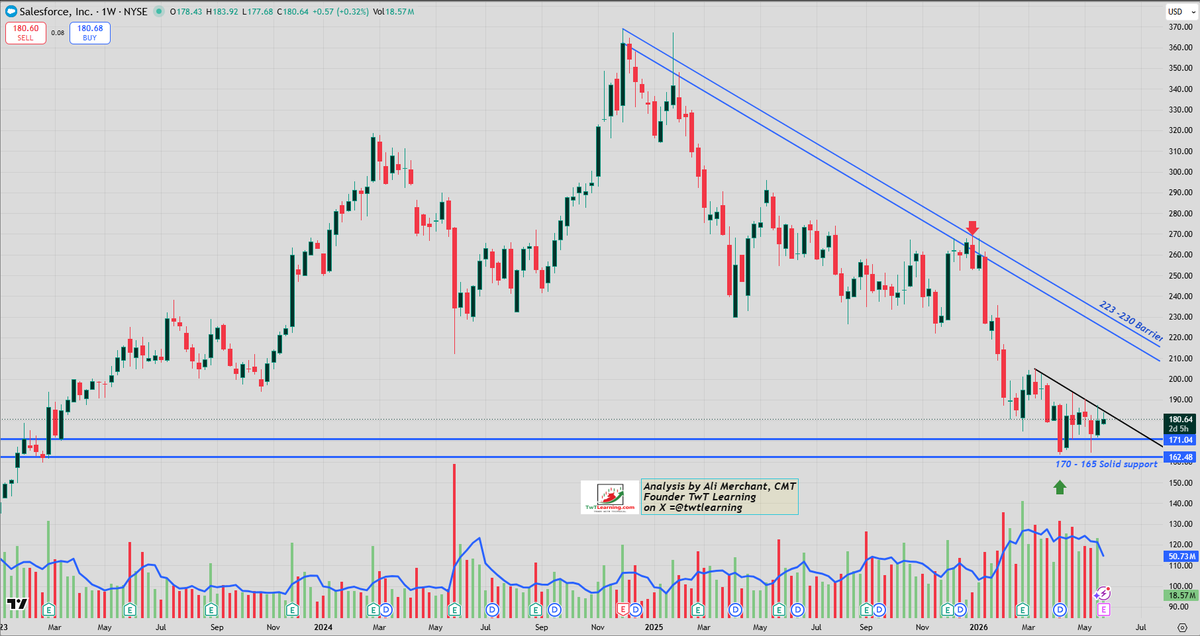Click the 2026 label on time axis
Screen dimensions: 1200x636
coord(979,627)
